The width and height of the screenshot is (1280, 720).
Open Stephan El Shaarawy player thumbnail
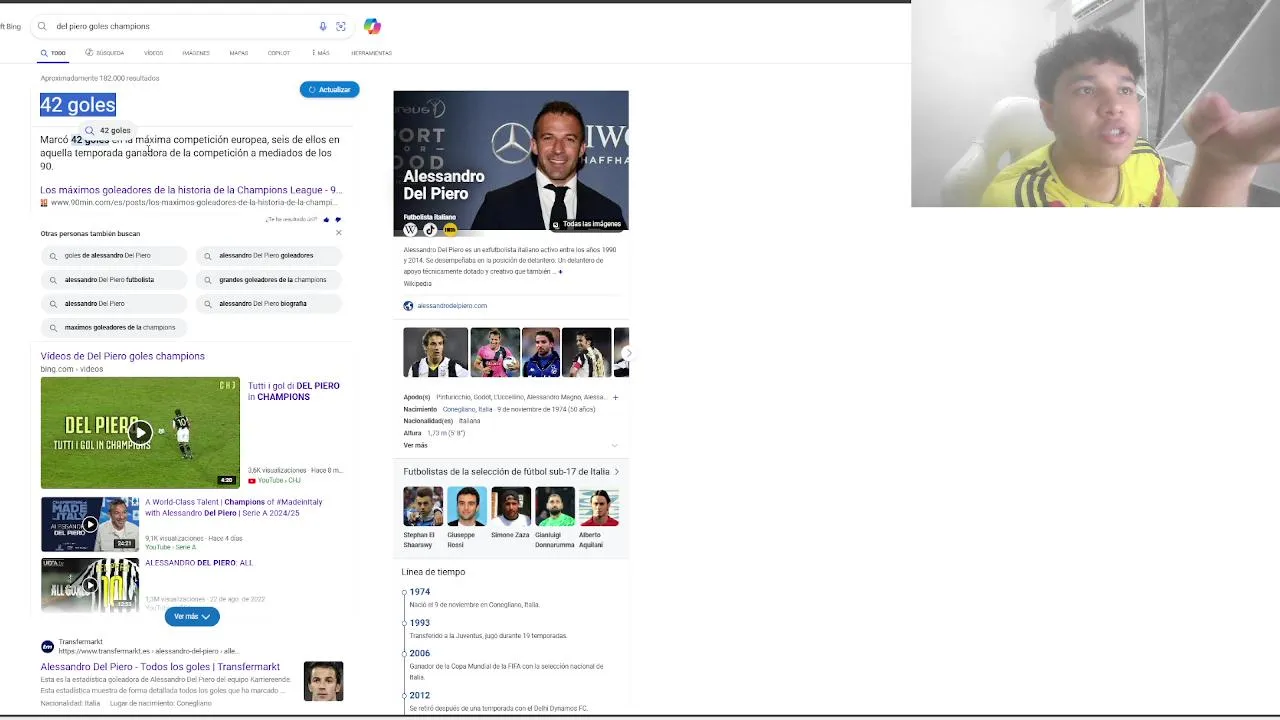click(422, 507)
